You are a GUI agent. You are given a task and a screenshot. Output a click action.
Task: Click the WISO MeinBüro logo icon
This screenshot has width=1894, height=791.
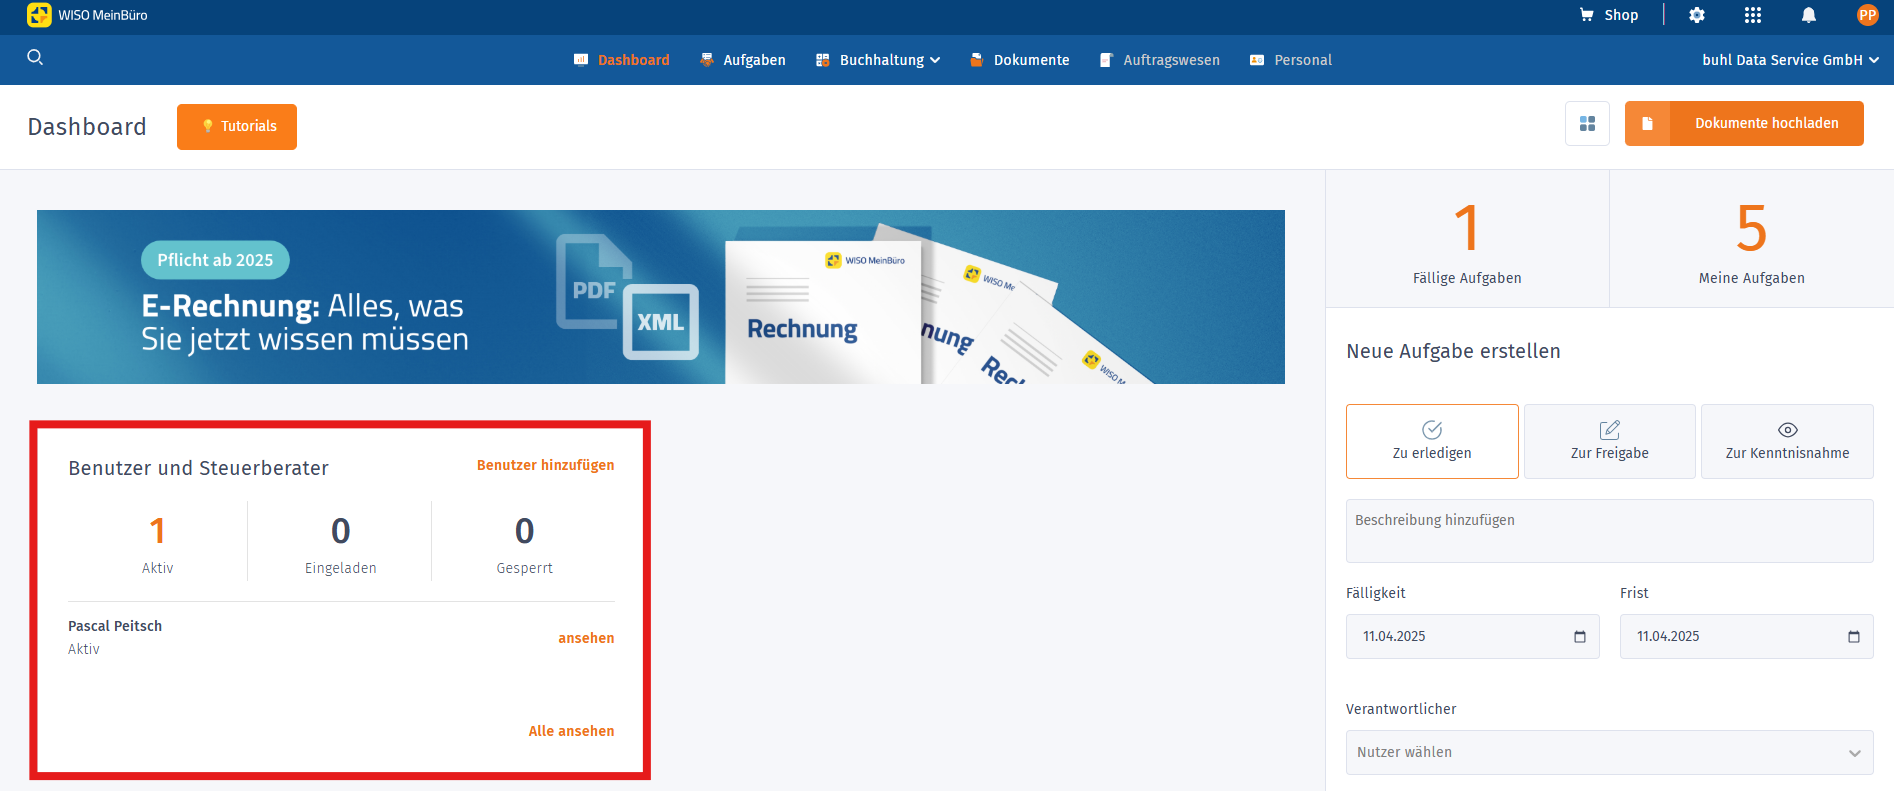click(39, 15)
